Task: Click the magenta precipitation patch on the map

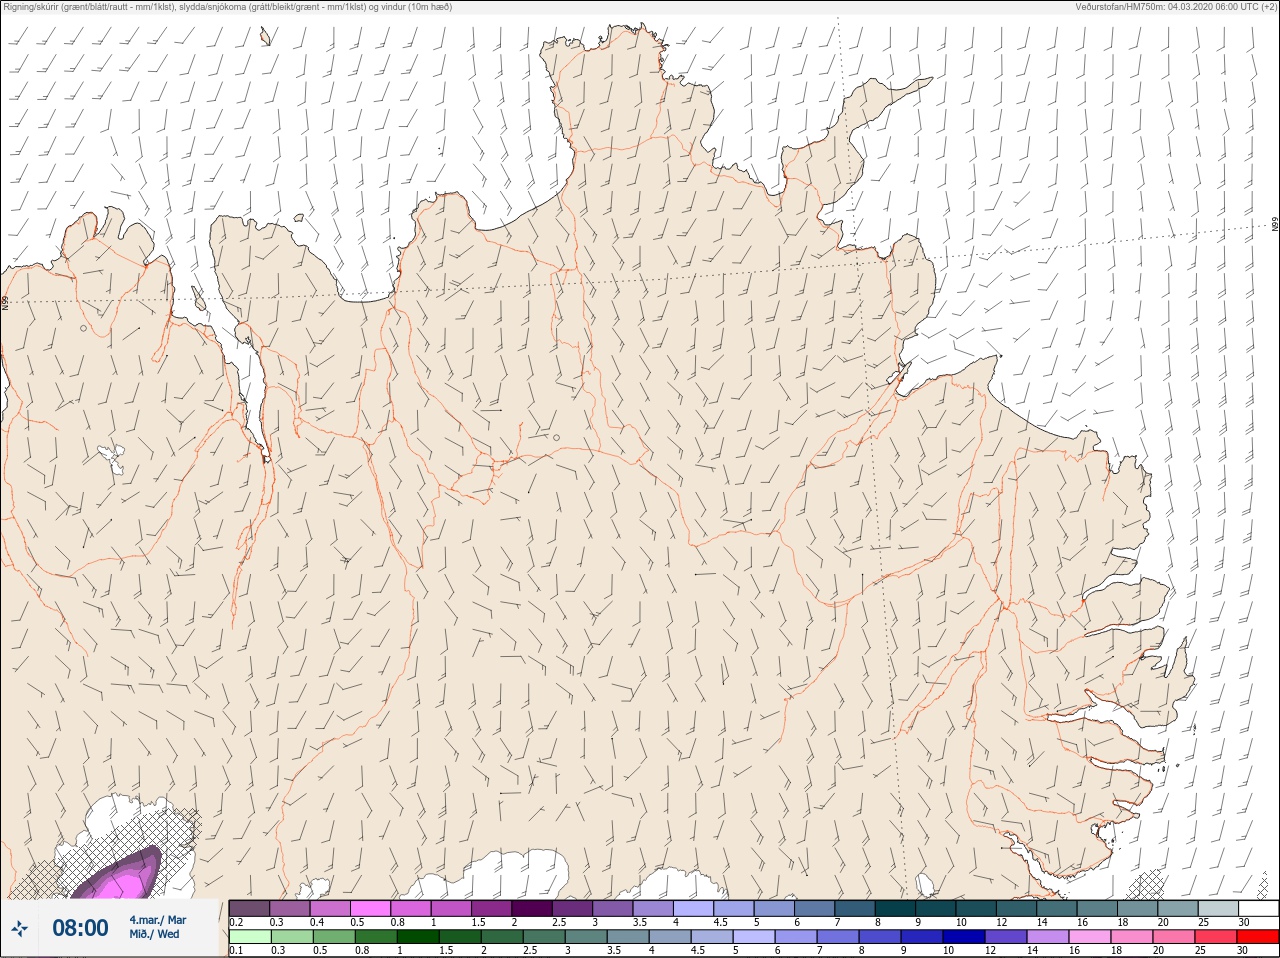Action: pos(120,878)
